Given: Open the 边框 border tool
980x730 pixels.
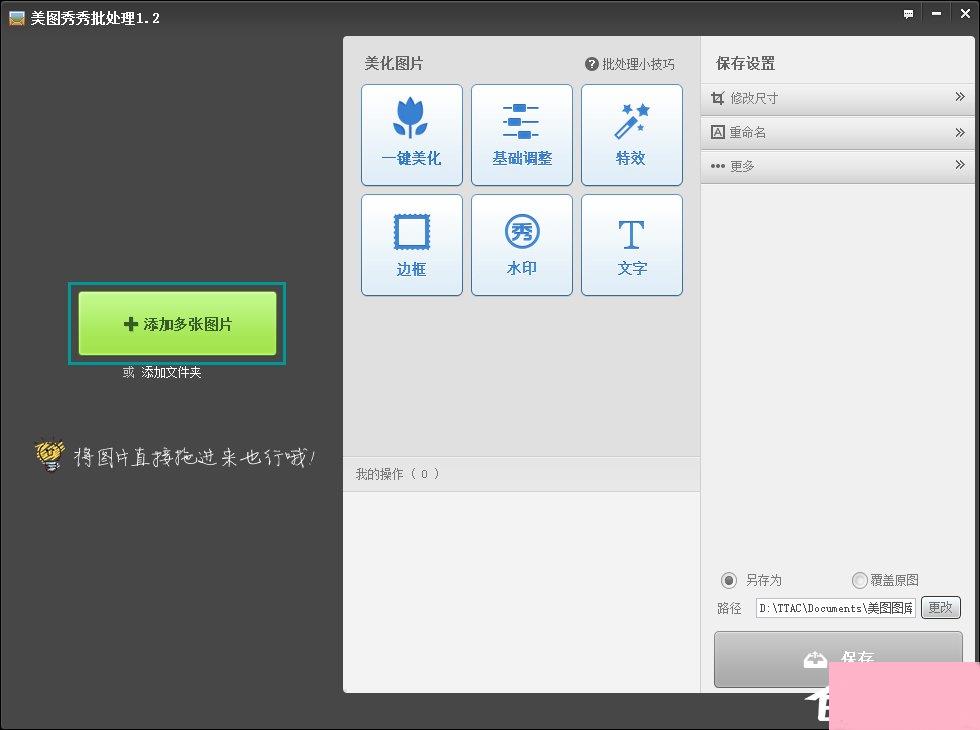Looking at the screenshot, I should point(412,245).
